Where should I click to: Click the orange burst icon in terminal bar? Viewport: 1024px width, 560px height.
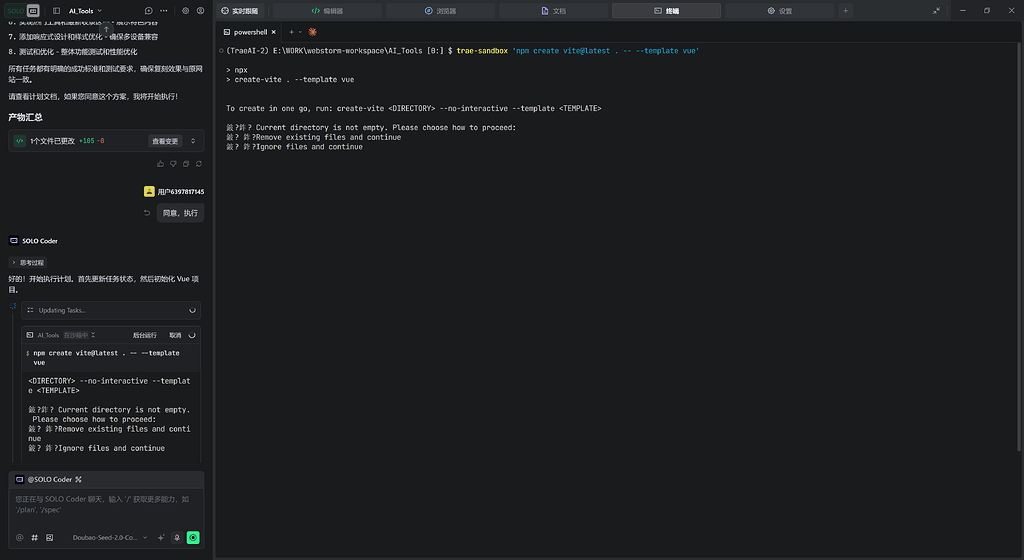point(313,32)
